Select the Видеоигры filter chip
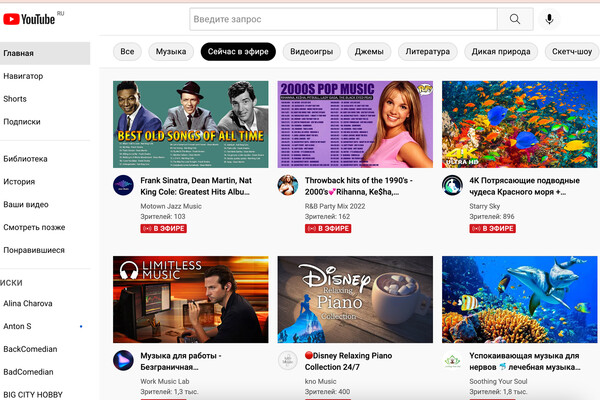 point(311,52)
